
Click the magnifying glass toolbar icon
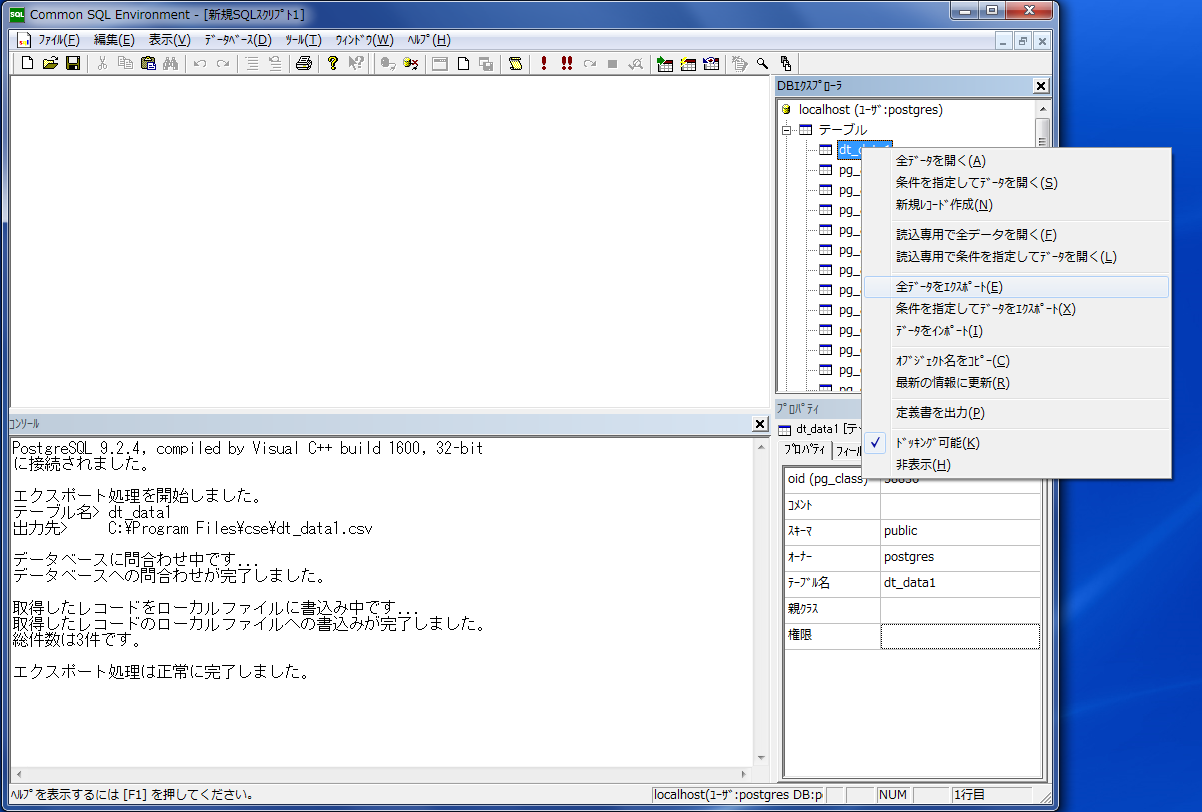(x=763, y=63)
